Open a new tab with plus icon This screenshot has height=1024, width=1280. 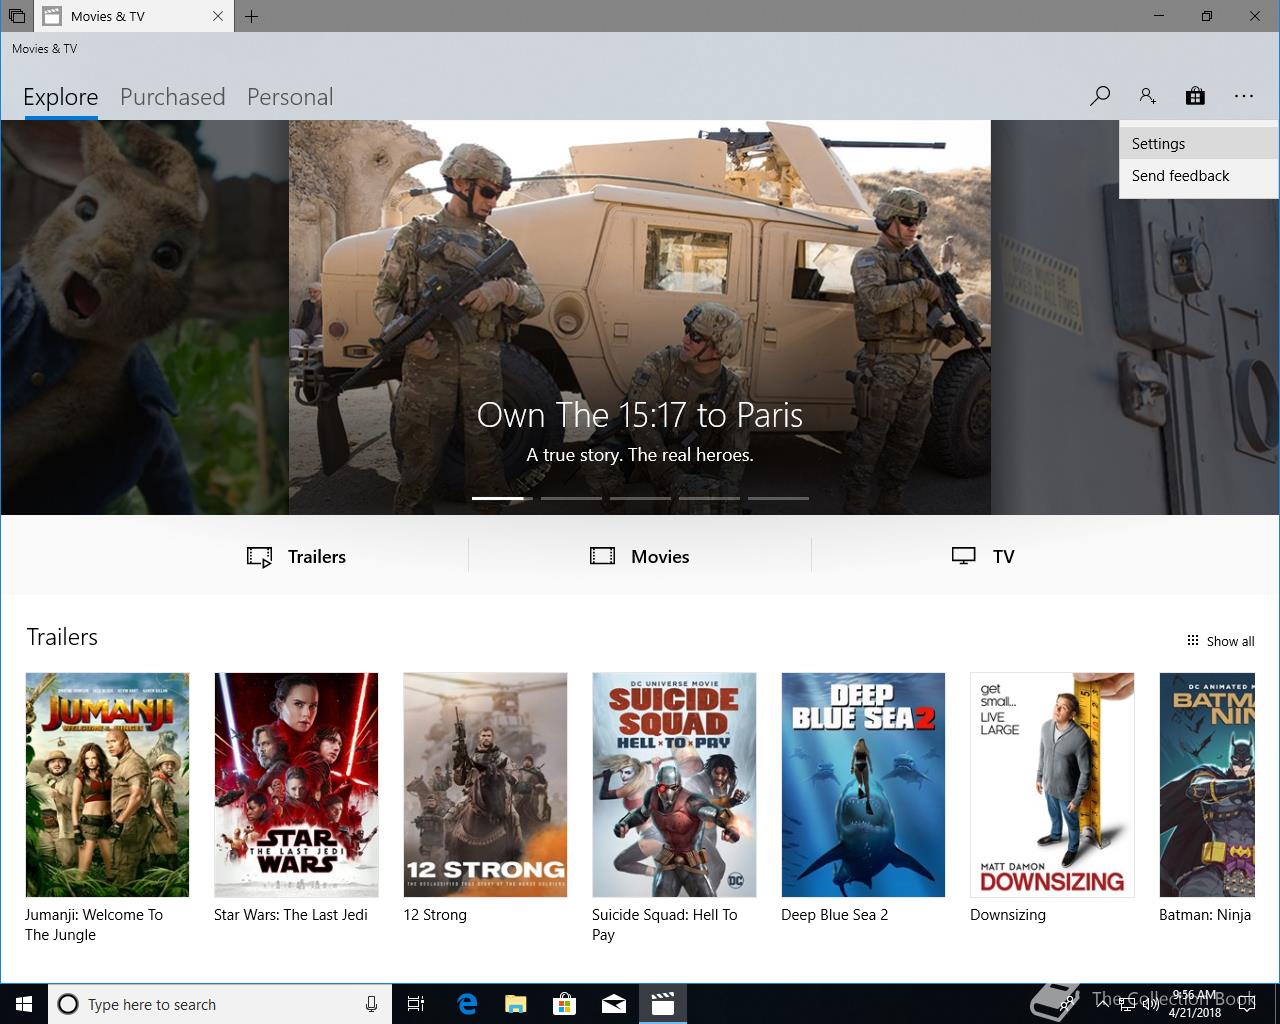252,16
